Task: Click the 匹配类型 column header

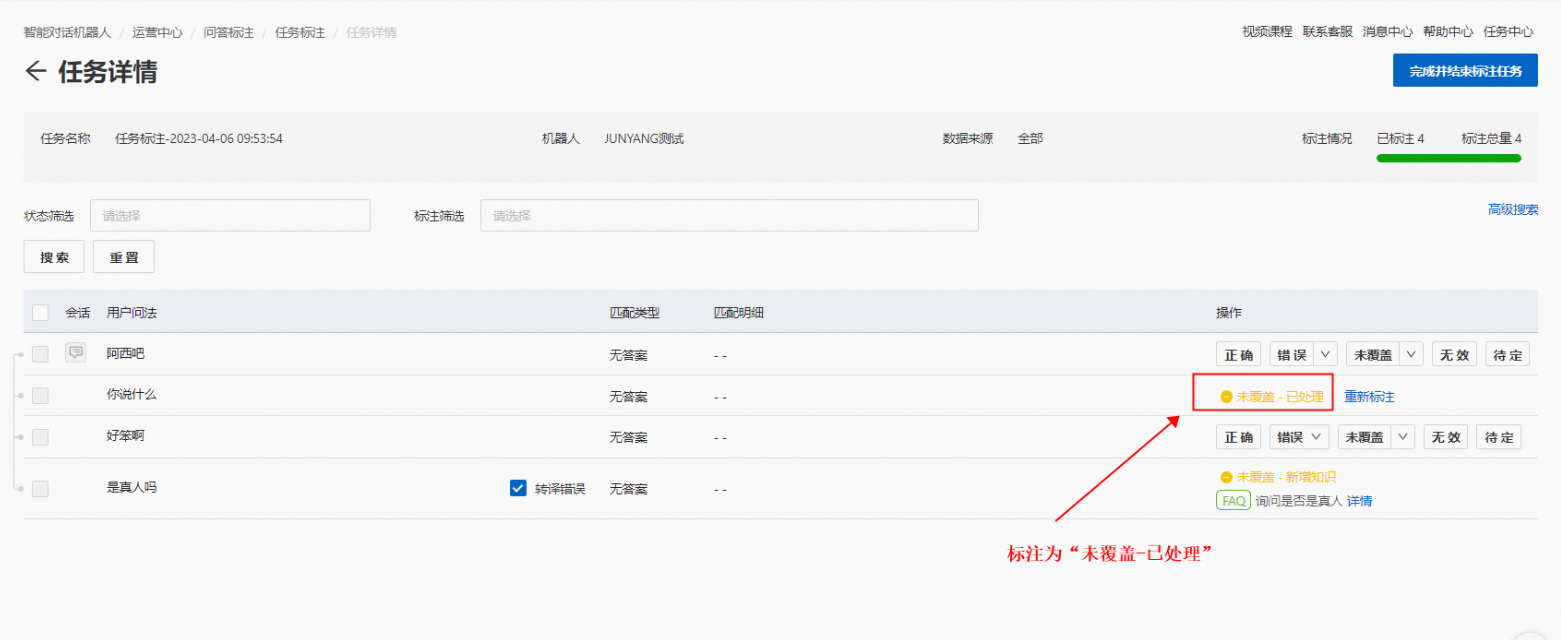Action: tap(634, 313)
